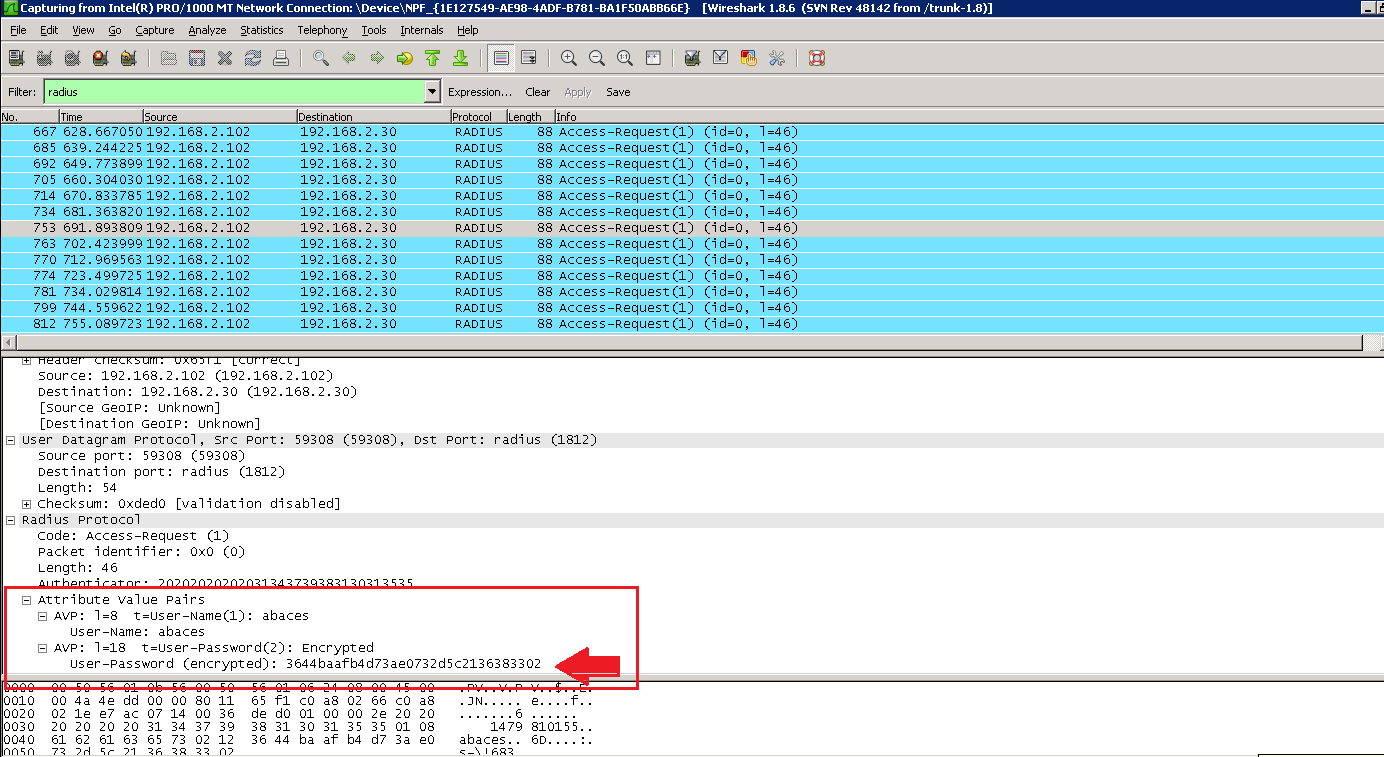Open the capture interfaces list icon
Viewport: 1384px width, 757px height.
pyautogui.click(x=14, y=58)
